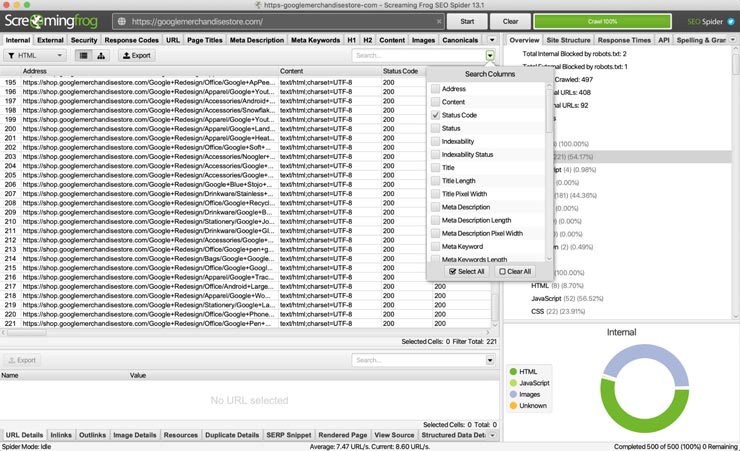
Task: Clear the URL field with the X icon
Action: (x=439, y=21)
